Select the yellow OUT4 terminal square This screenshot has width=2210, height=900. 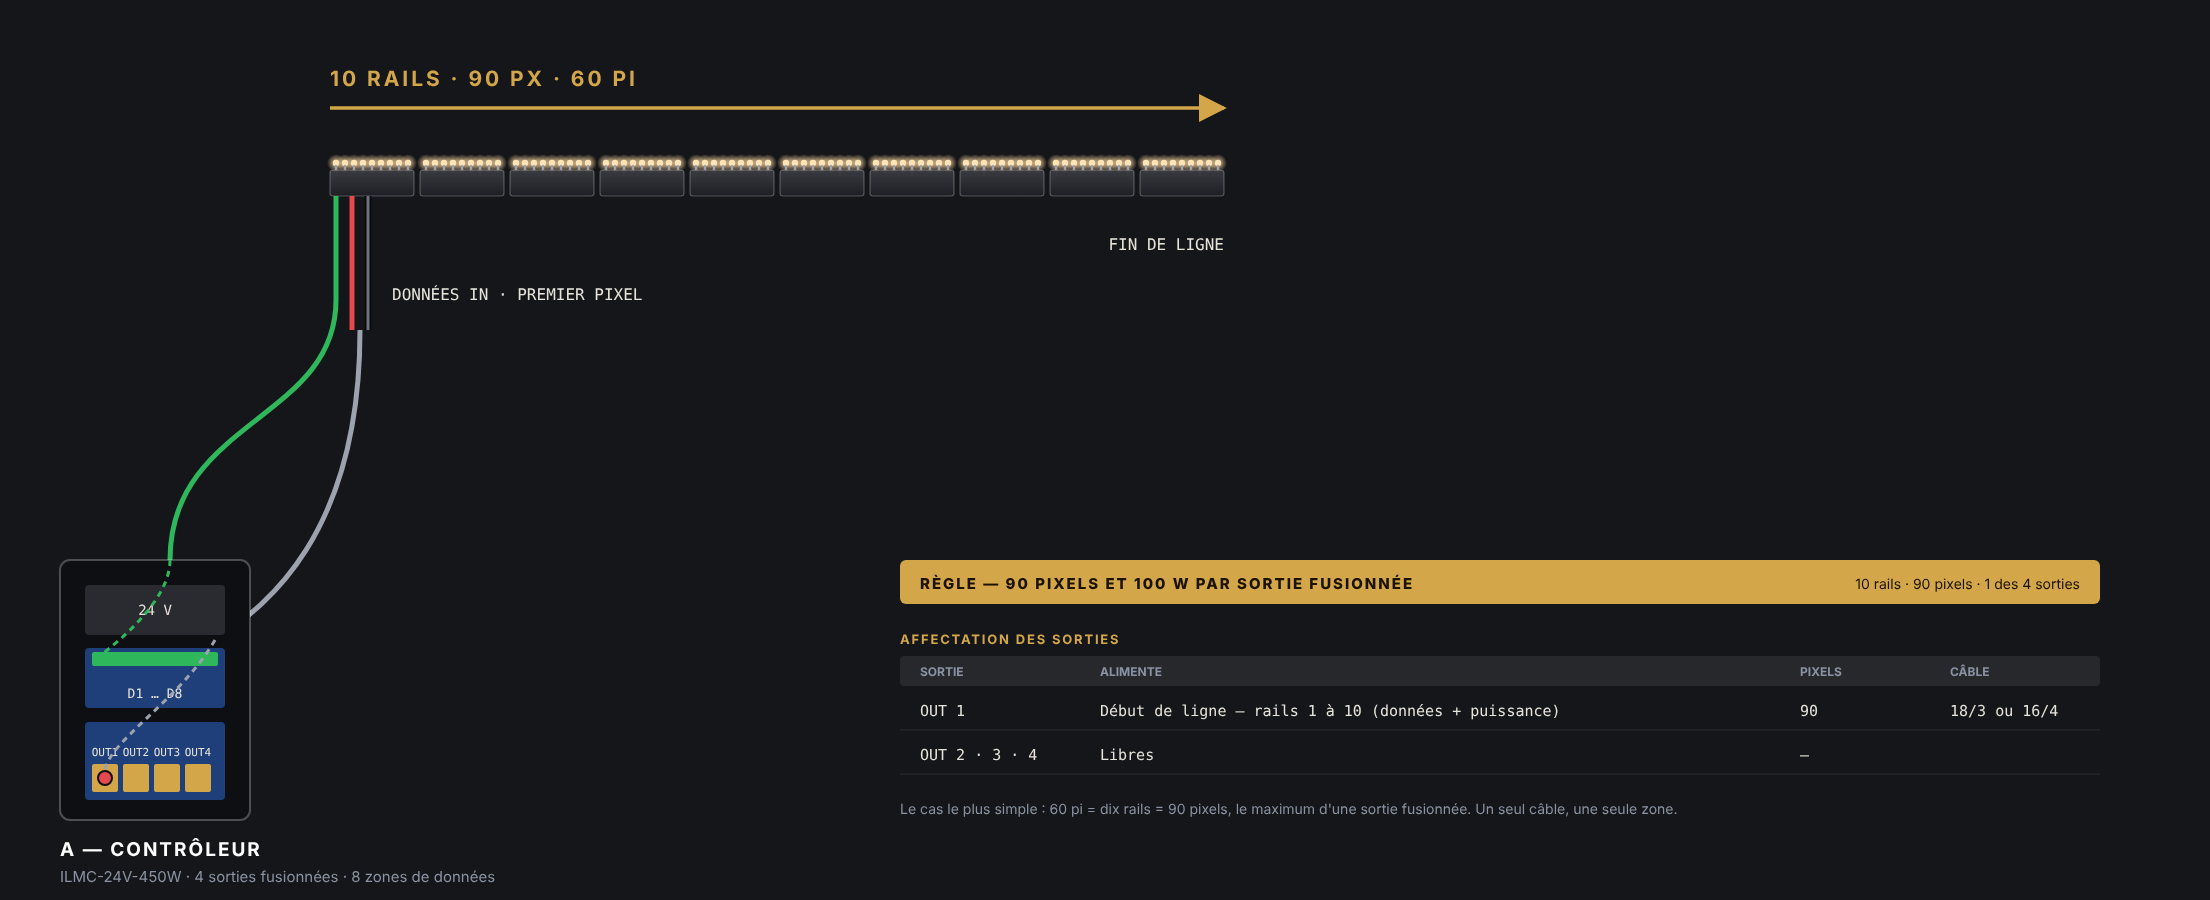(198, 778)
